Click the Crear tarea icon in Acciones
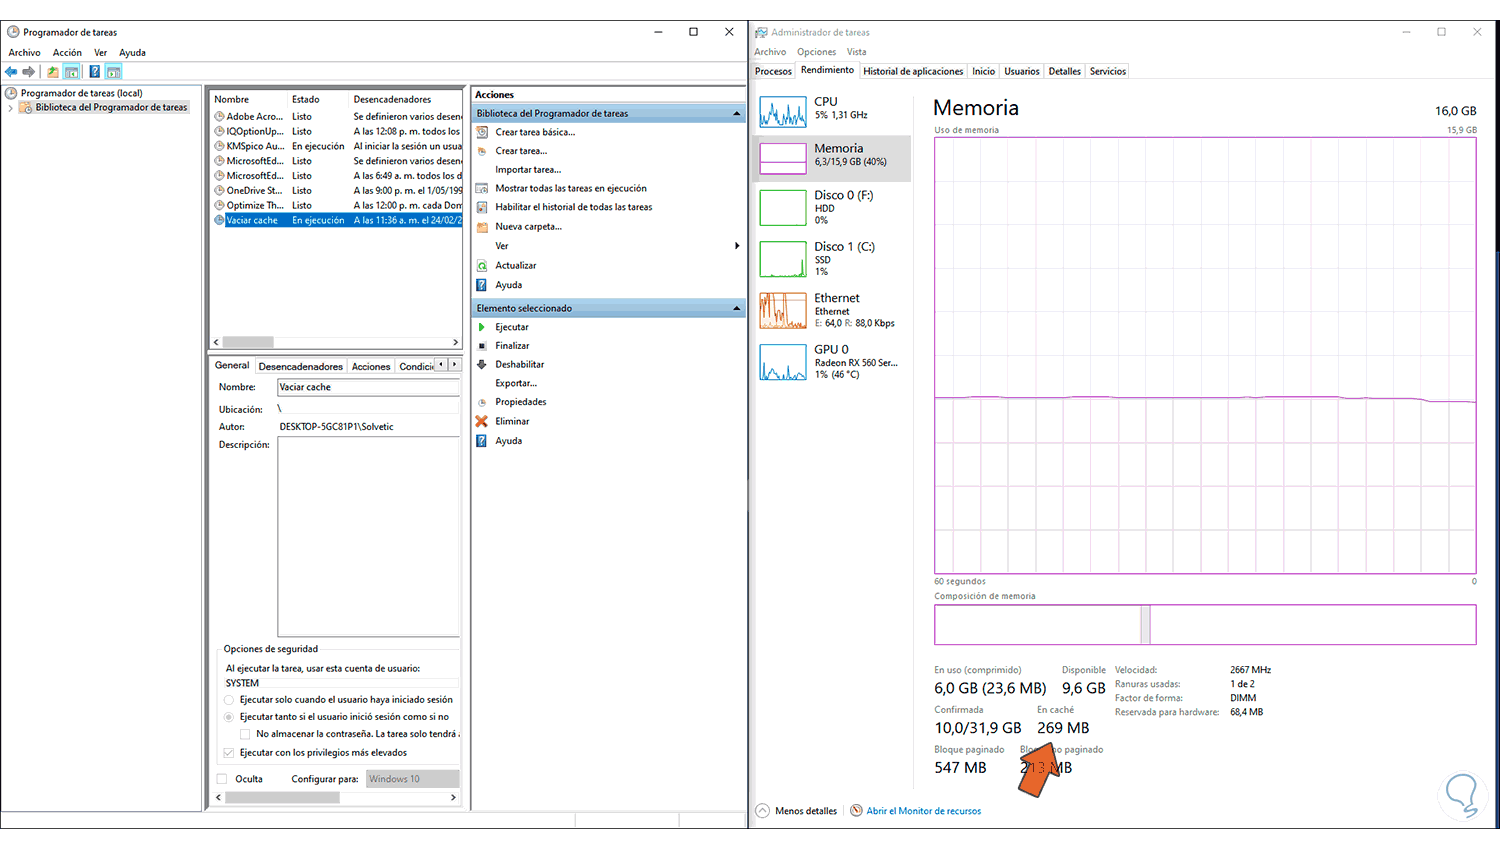Screen dimensions: 1500x850 482,151
